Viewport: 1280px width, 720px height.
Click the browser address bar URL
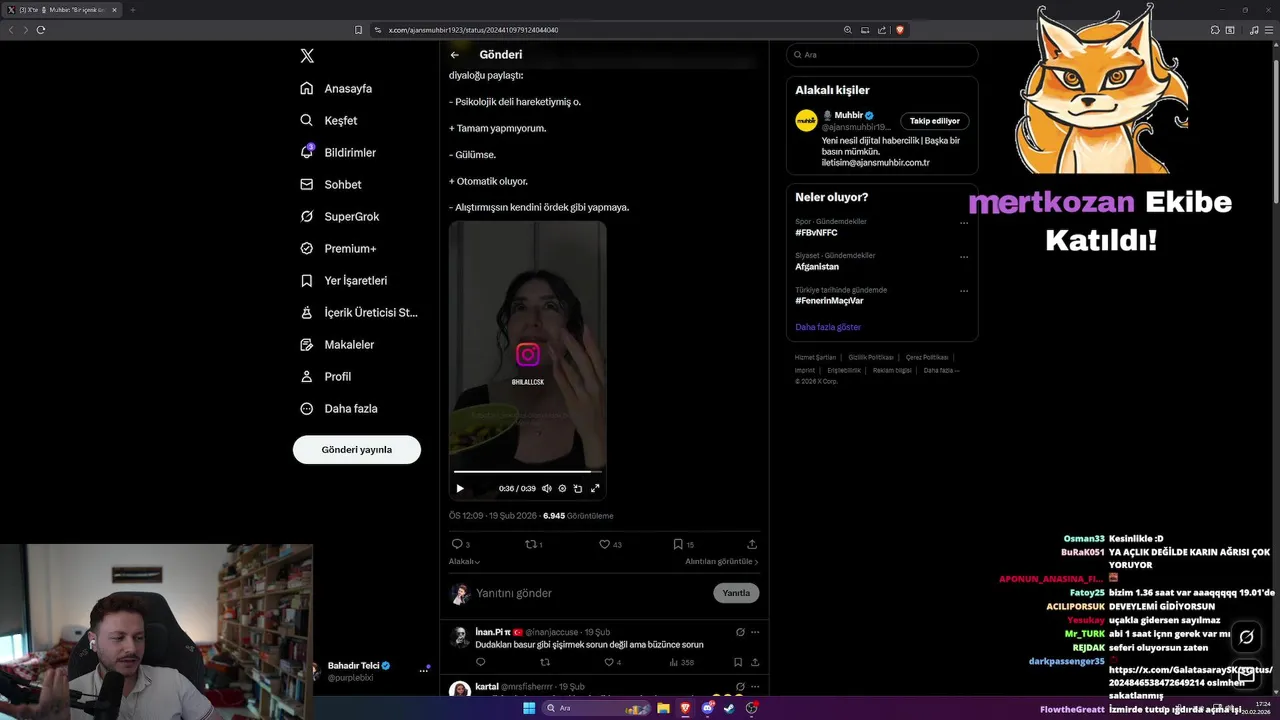(473, 30)
